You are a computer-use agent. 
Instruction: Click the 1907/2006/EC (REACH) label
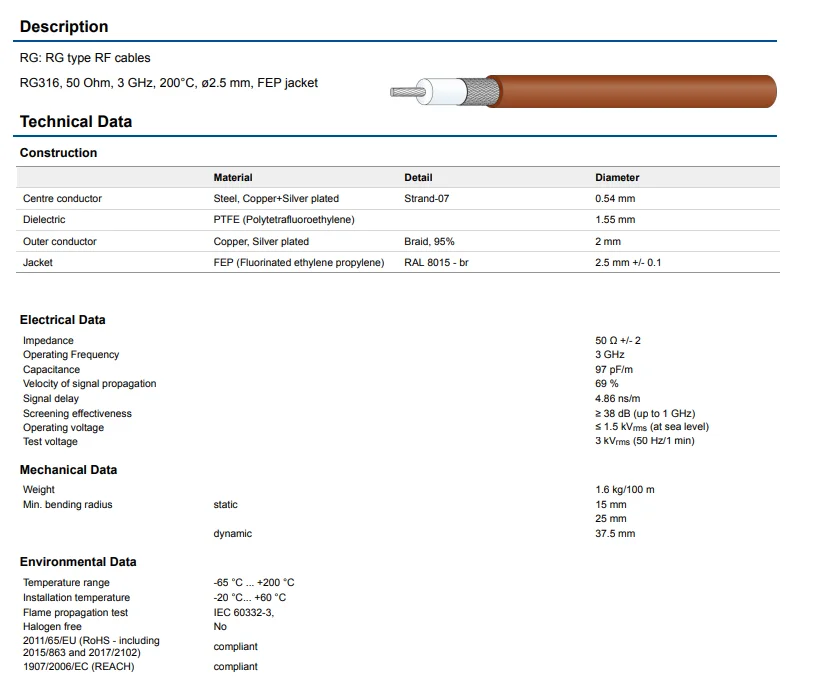click(x=79, y=666)
